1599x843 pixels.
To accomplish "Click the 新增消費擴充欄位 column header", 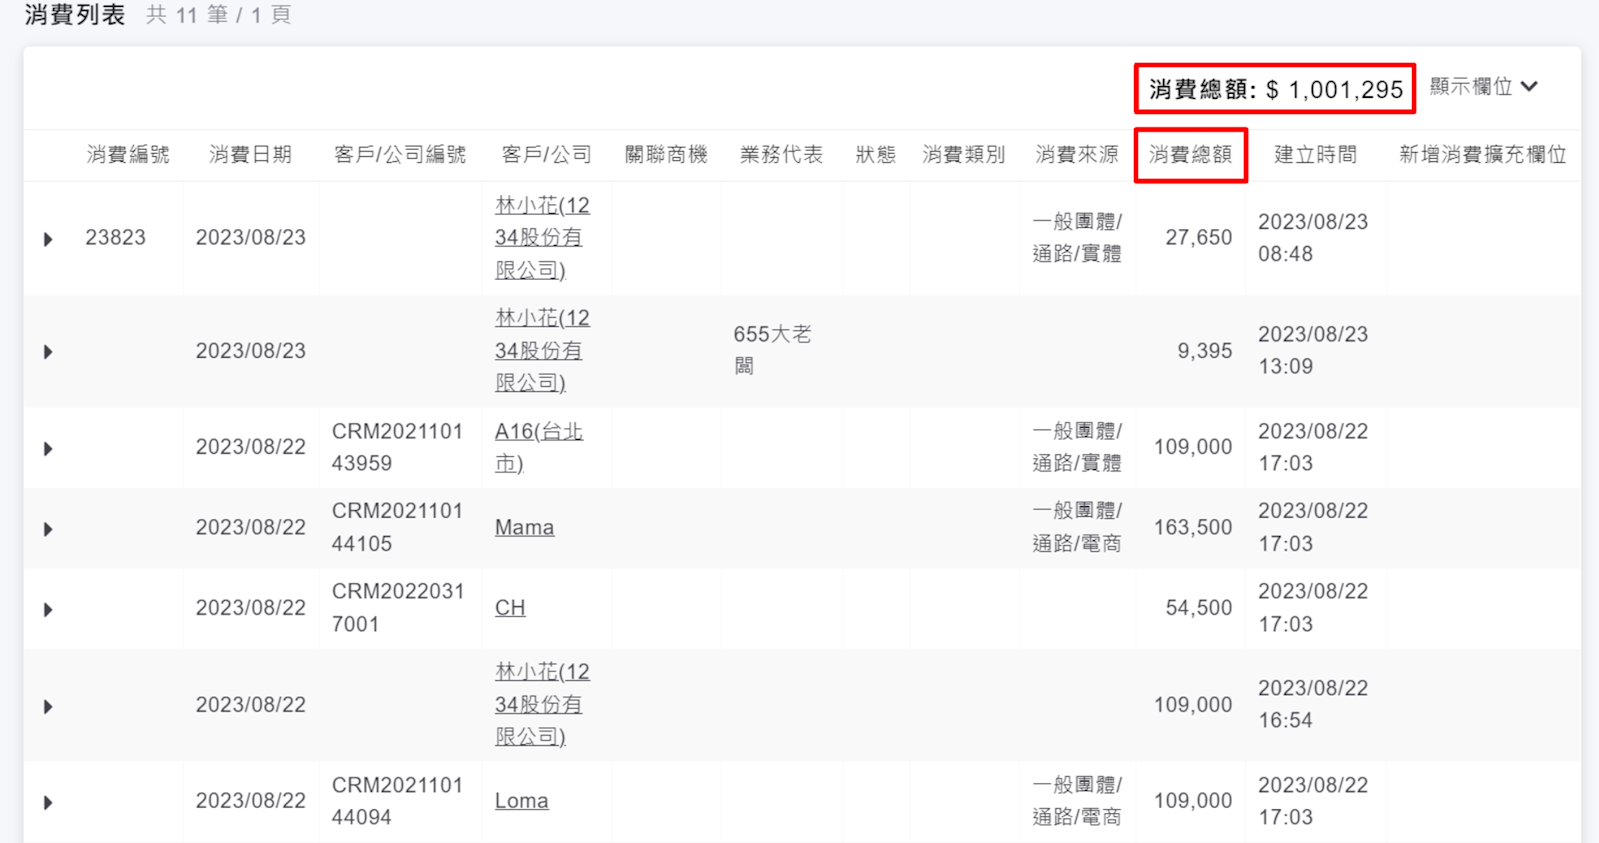I will click(x=1482, y=155).
